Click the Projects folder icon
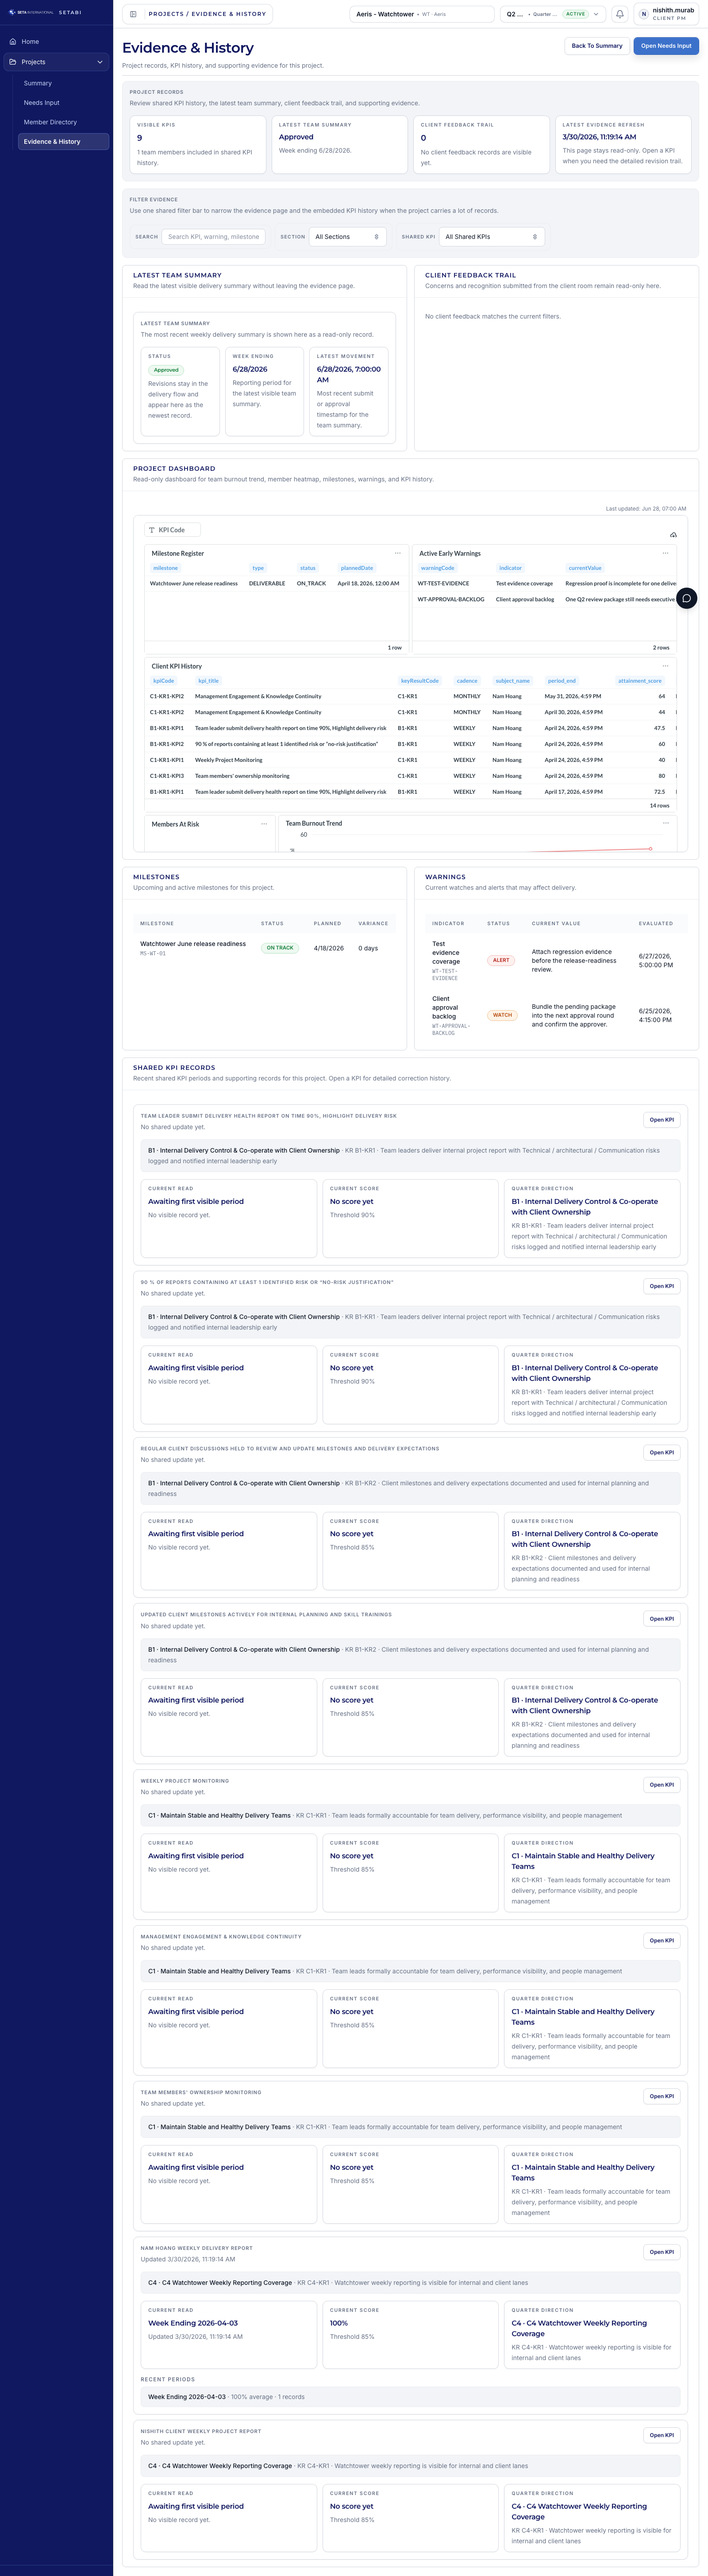The width and height of the screenshot is (708, 2576). coord(13,62)
